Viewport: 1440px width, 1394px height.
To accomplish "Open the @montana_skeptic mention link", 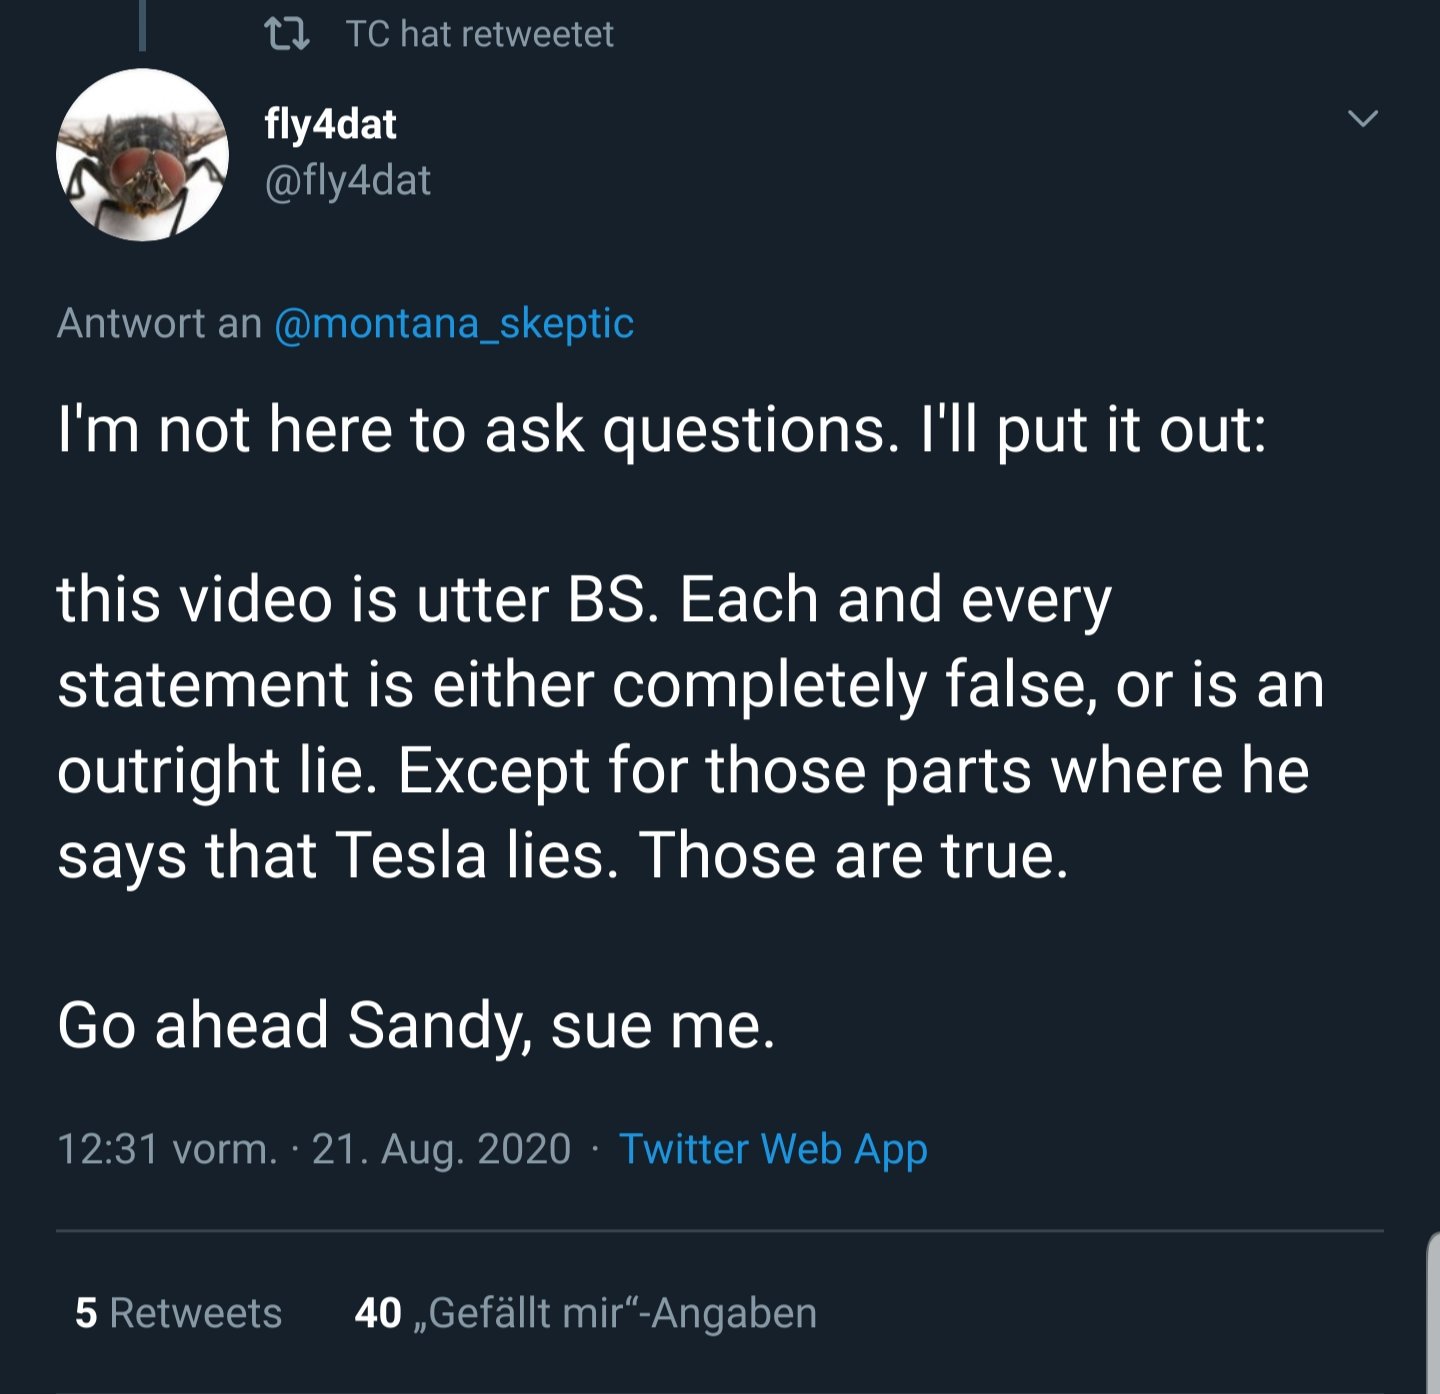I will click(454, 323).
